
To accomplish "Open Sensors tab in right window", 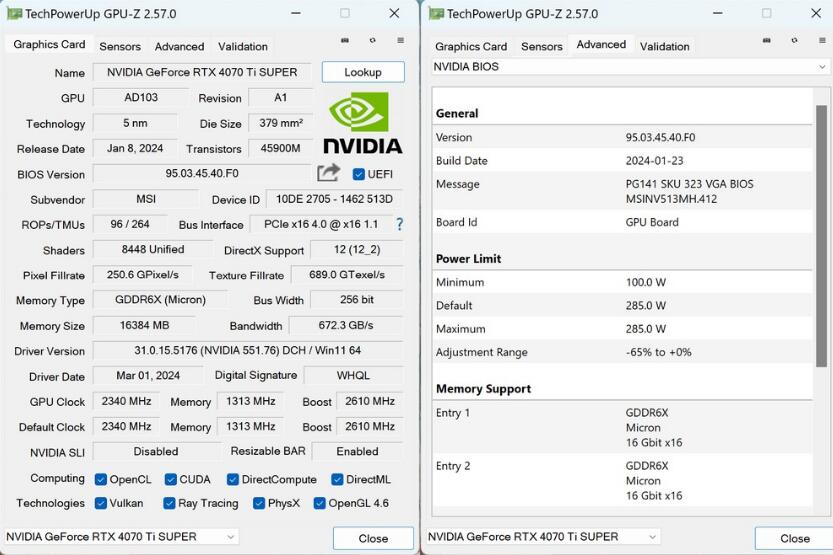I will [541, 47].
